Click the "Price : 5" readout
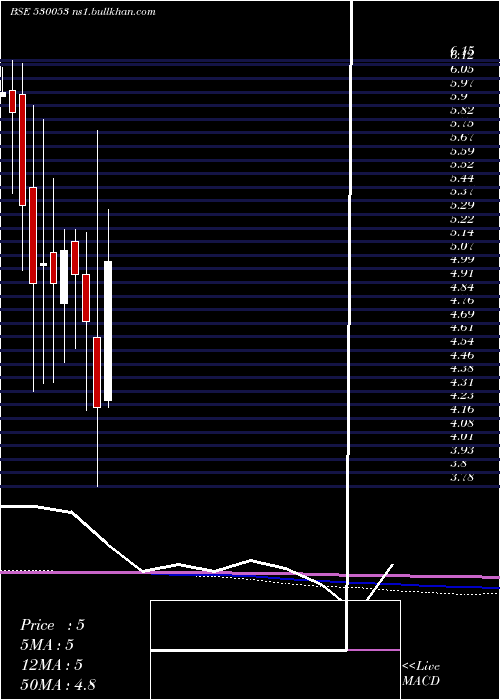This screenshot has height=700, width=500. (x=52, y=625)
